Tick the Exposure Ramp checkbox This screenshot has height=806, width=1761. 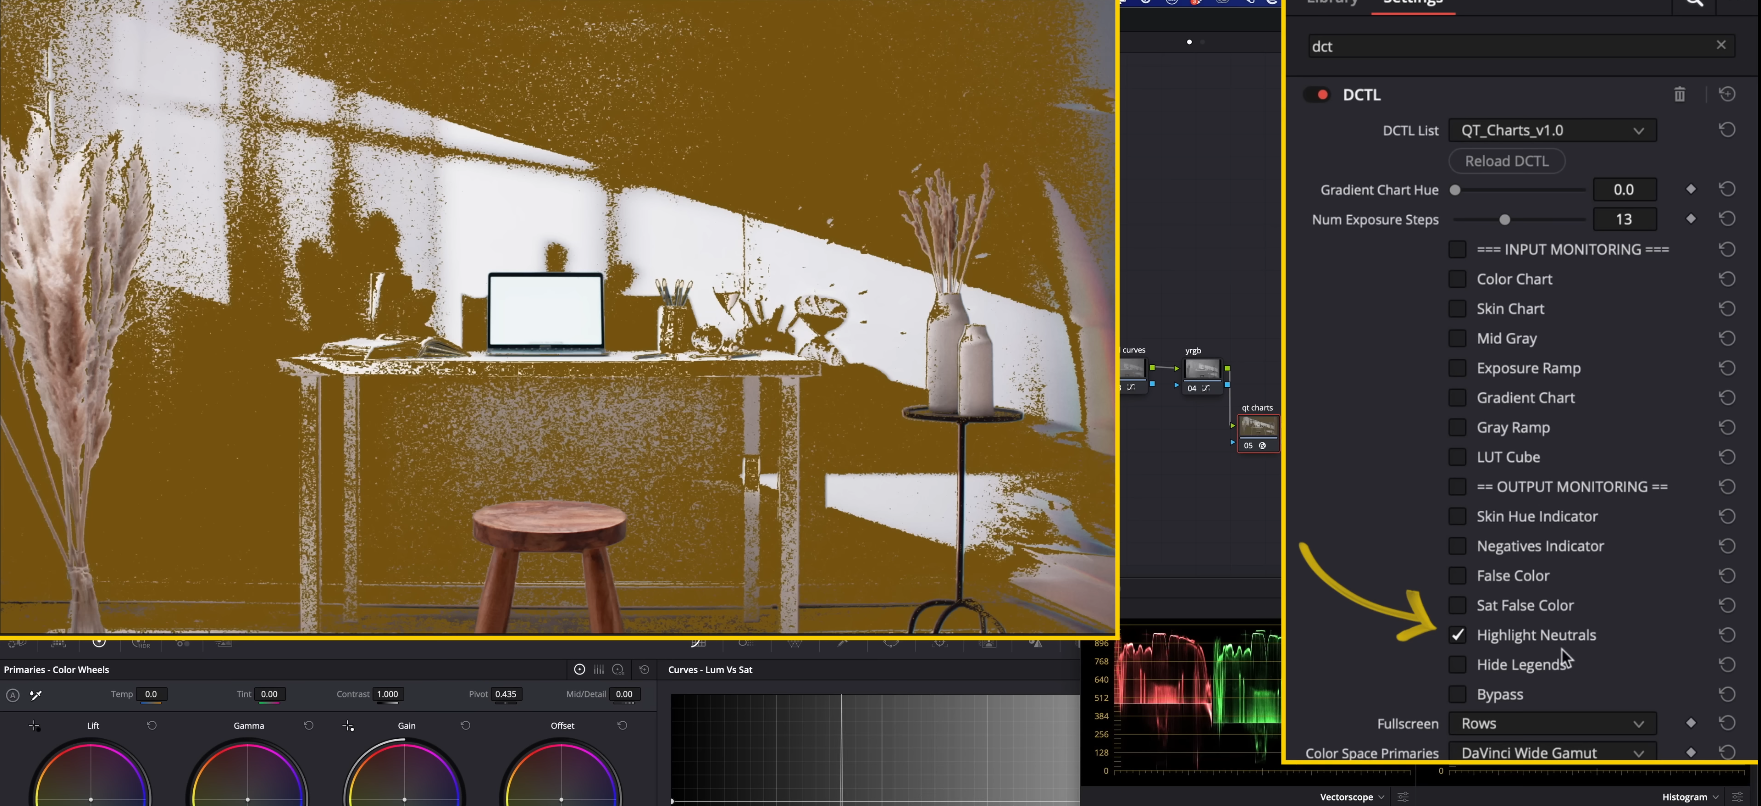tap(1458, 368)
